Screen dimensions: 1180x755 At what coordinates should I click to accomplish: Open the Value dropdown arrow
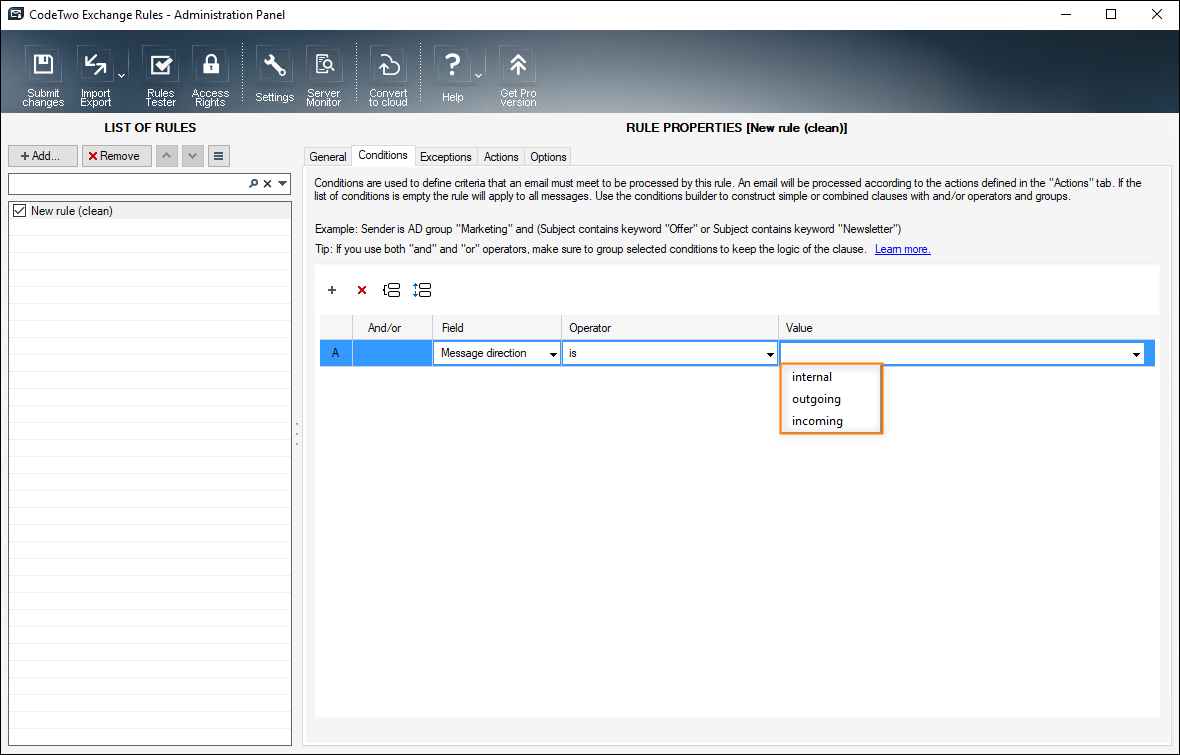1136,354
